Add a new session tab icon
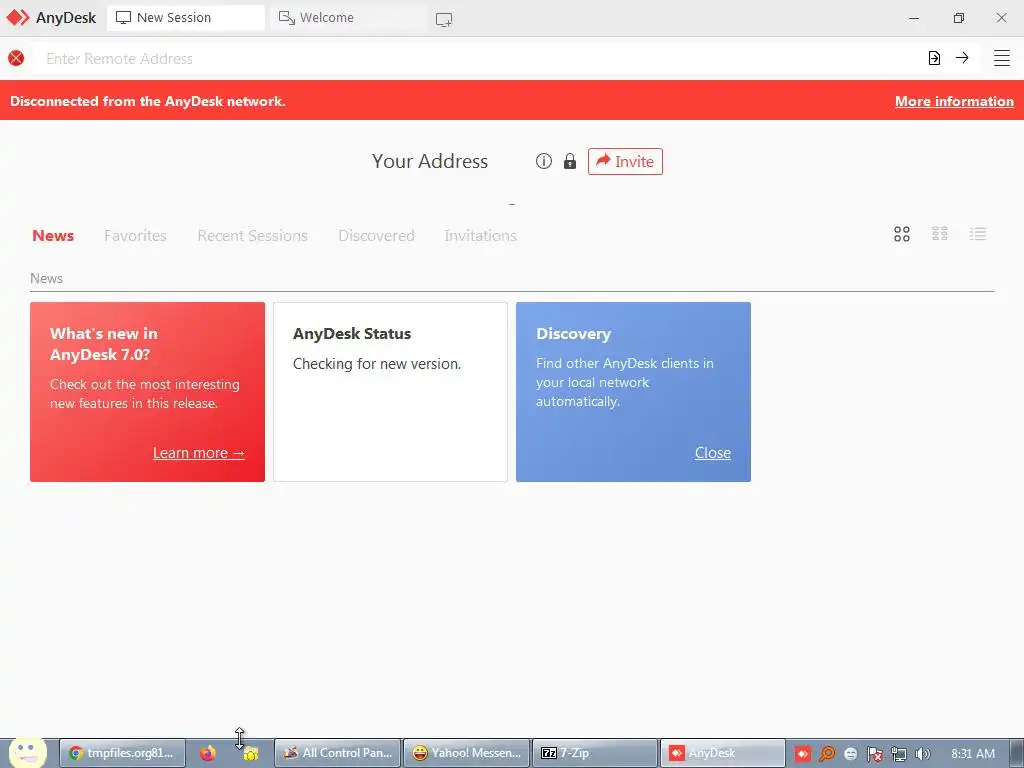This screenshot has width=1024, height=768. (444, 20)
